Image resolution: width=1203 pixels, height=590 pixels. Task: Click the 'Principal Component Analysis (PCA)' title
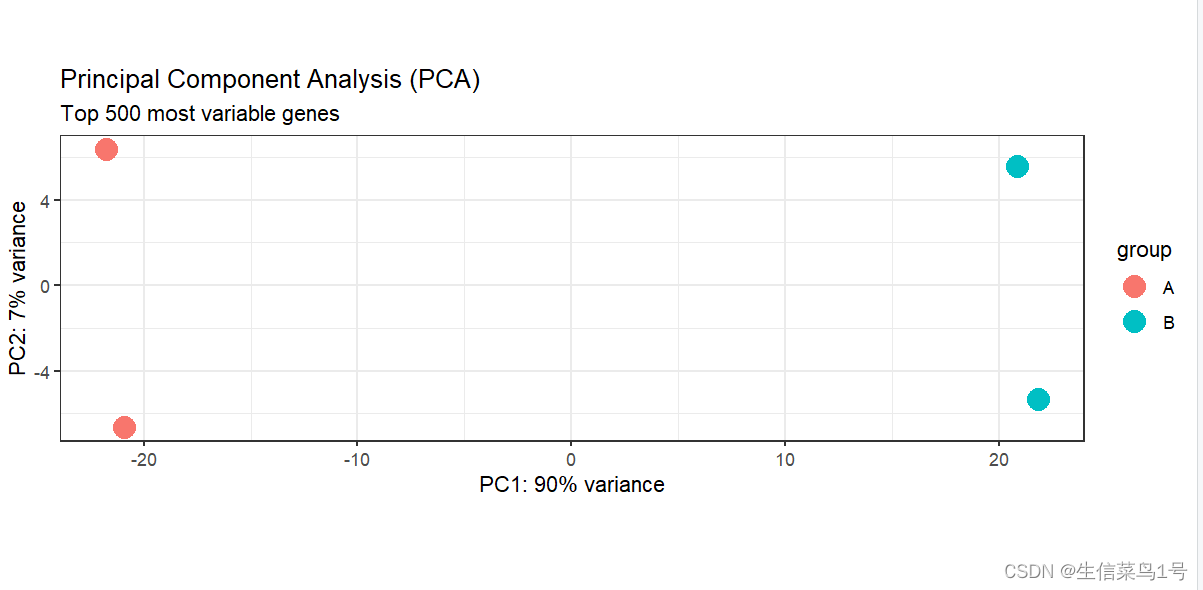pos(270,80)
